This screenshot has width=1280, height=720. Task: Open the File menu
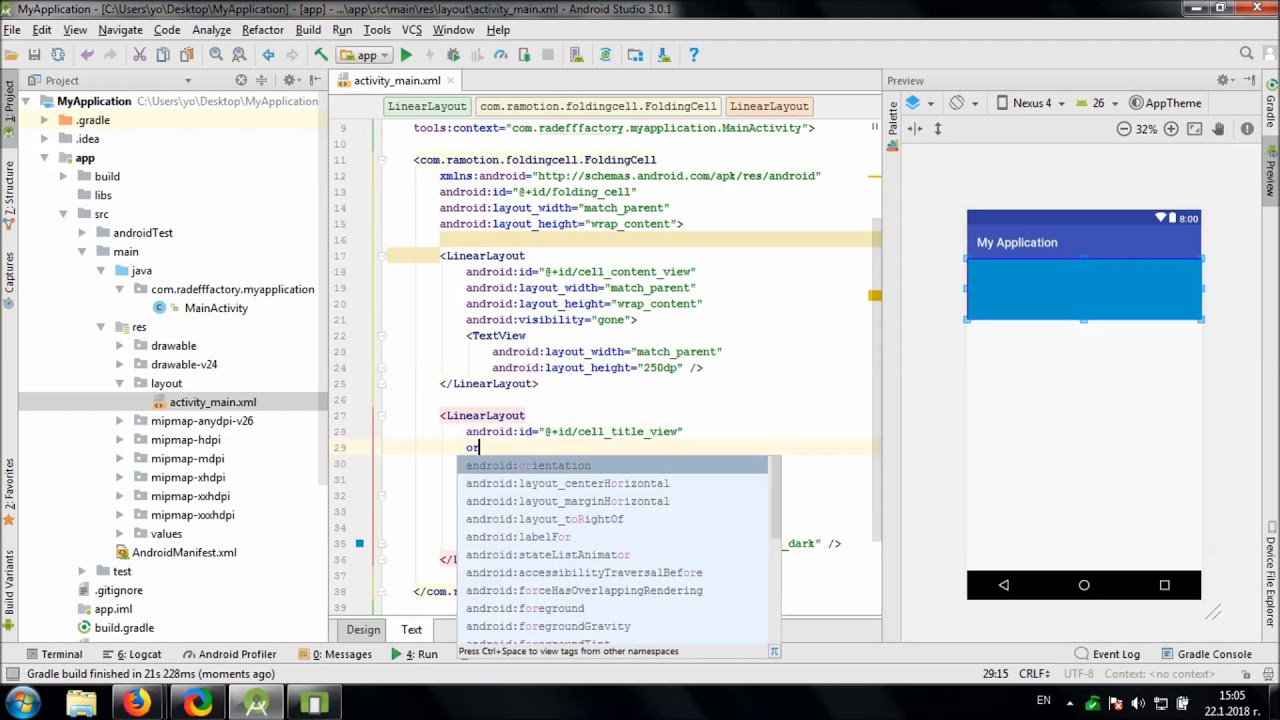click(12, 30)
